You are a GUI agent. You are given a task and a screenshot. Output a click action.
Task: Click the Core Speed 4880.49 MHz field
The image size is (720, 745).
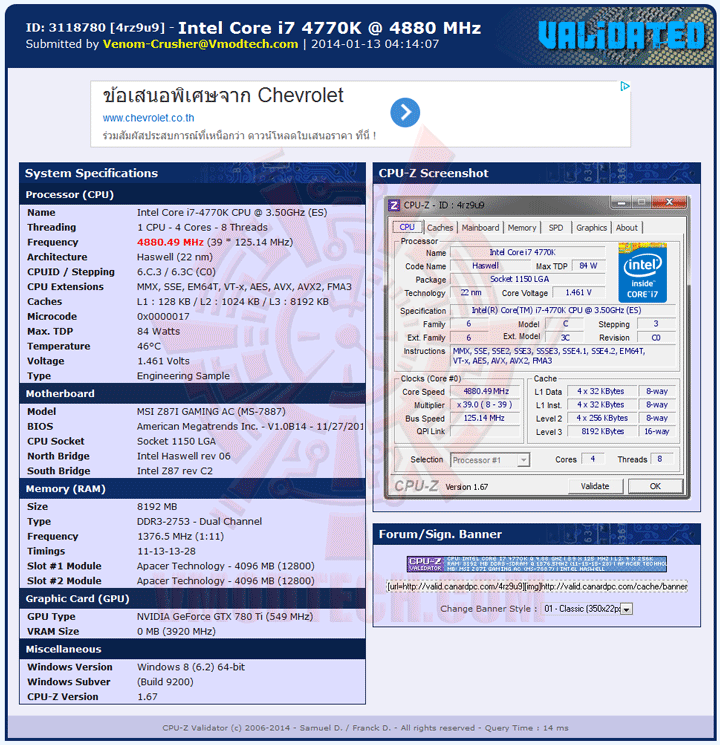(486, 392)
